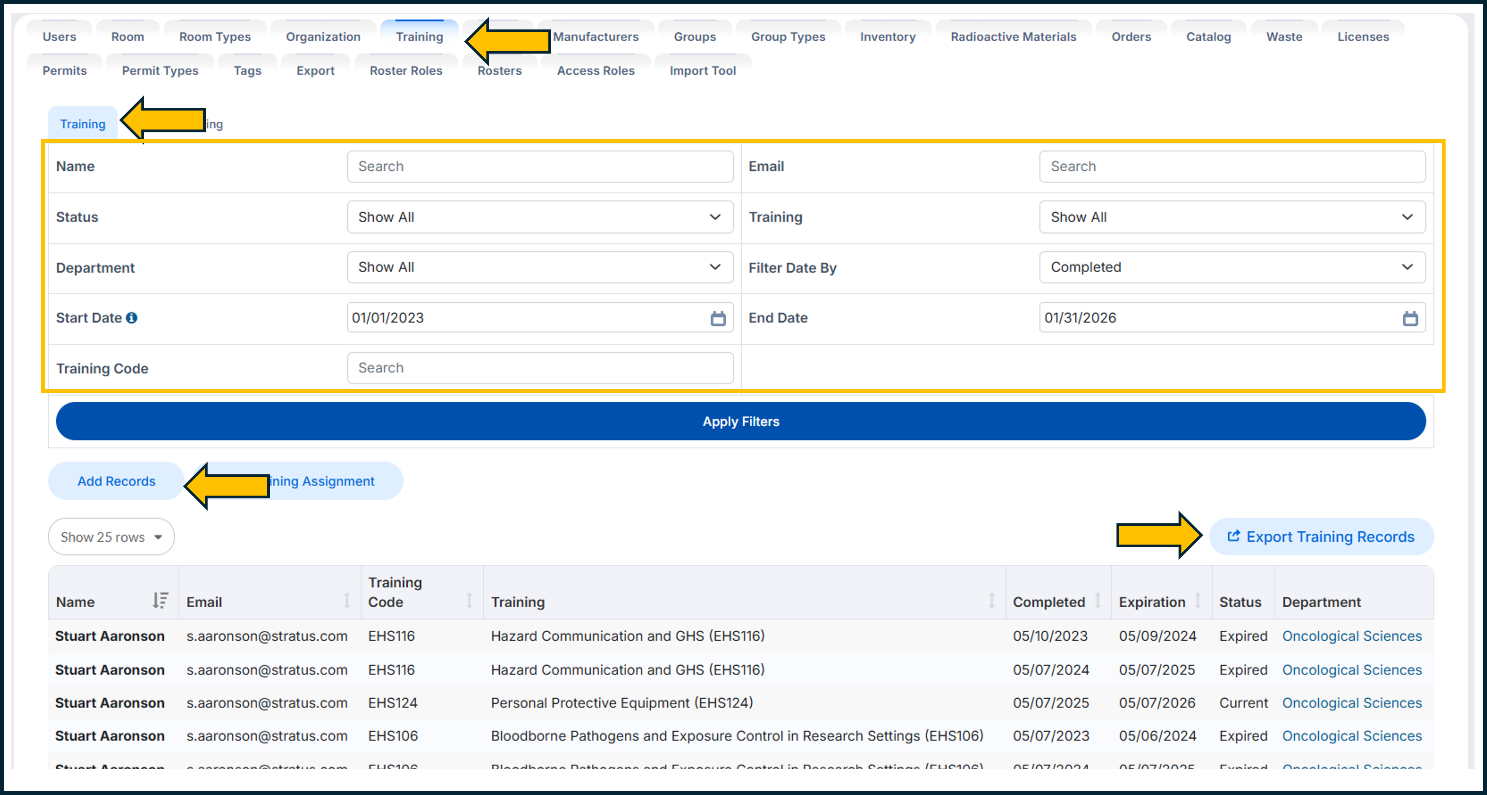Switch to the Users tab
This screenshot has height=795, width=1487.
point(60,37)
